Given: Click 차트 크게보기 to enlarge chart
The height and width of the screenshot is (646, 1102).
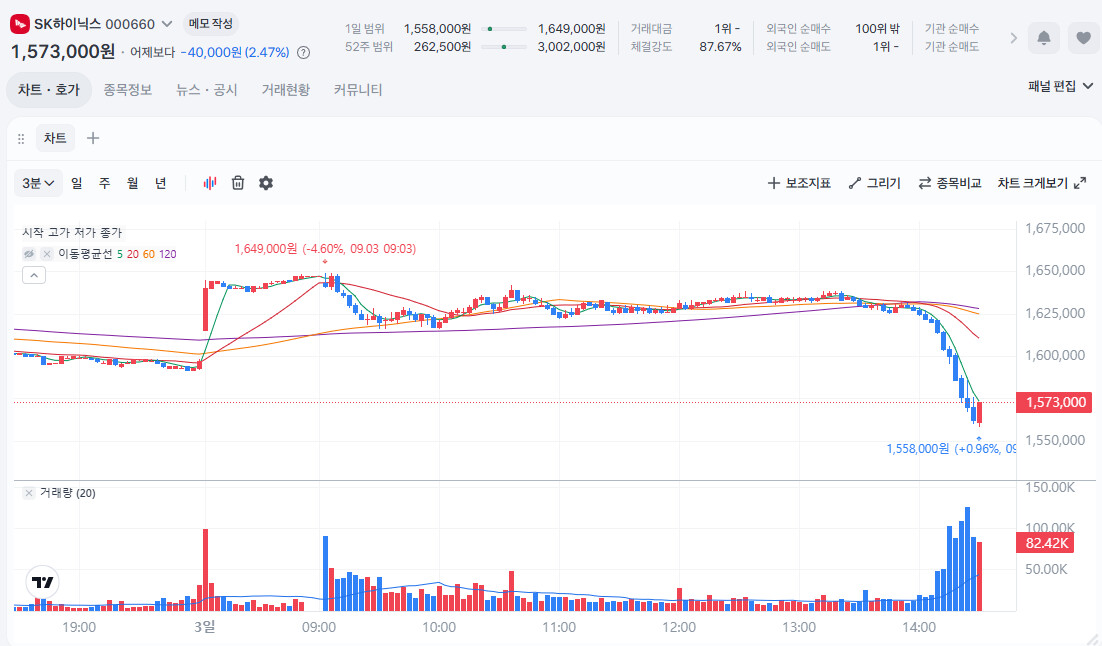Looking at the screenshot, I should [1042, 183].
